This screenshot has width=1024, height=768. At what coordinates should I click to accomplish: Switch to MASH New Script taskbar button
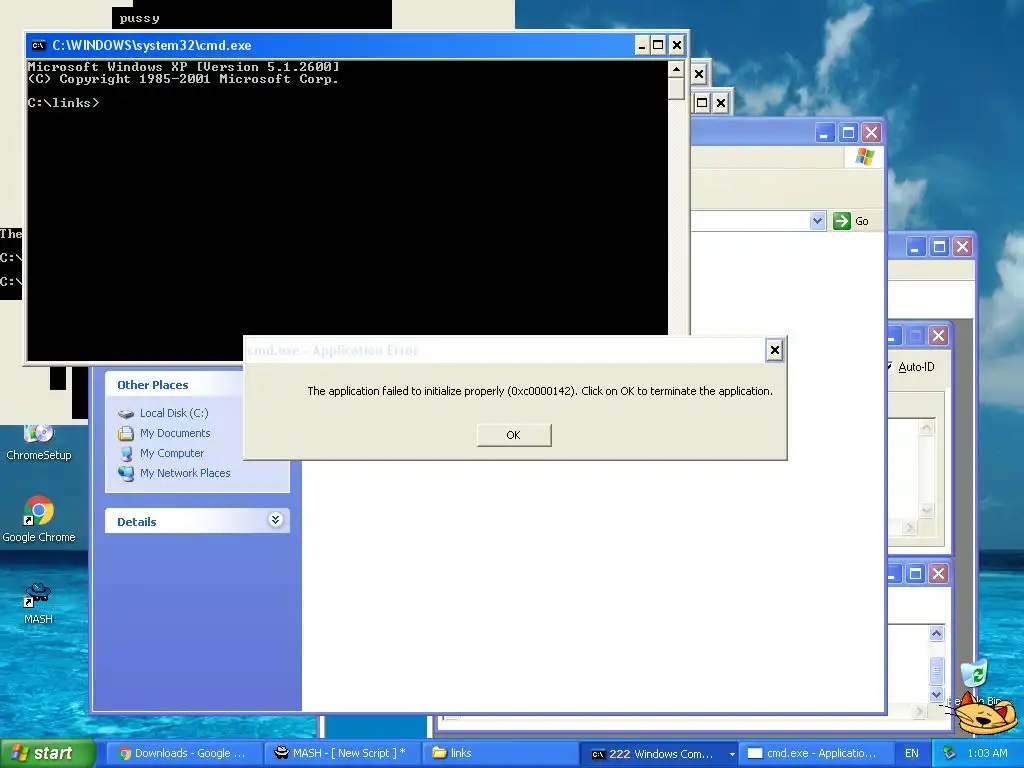(342, 753)
